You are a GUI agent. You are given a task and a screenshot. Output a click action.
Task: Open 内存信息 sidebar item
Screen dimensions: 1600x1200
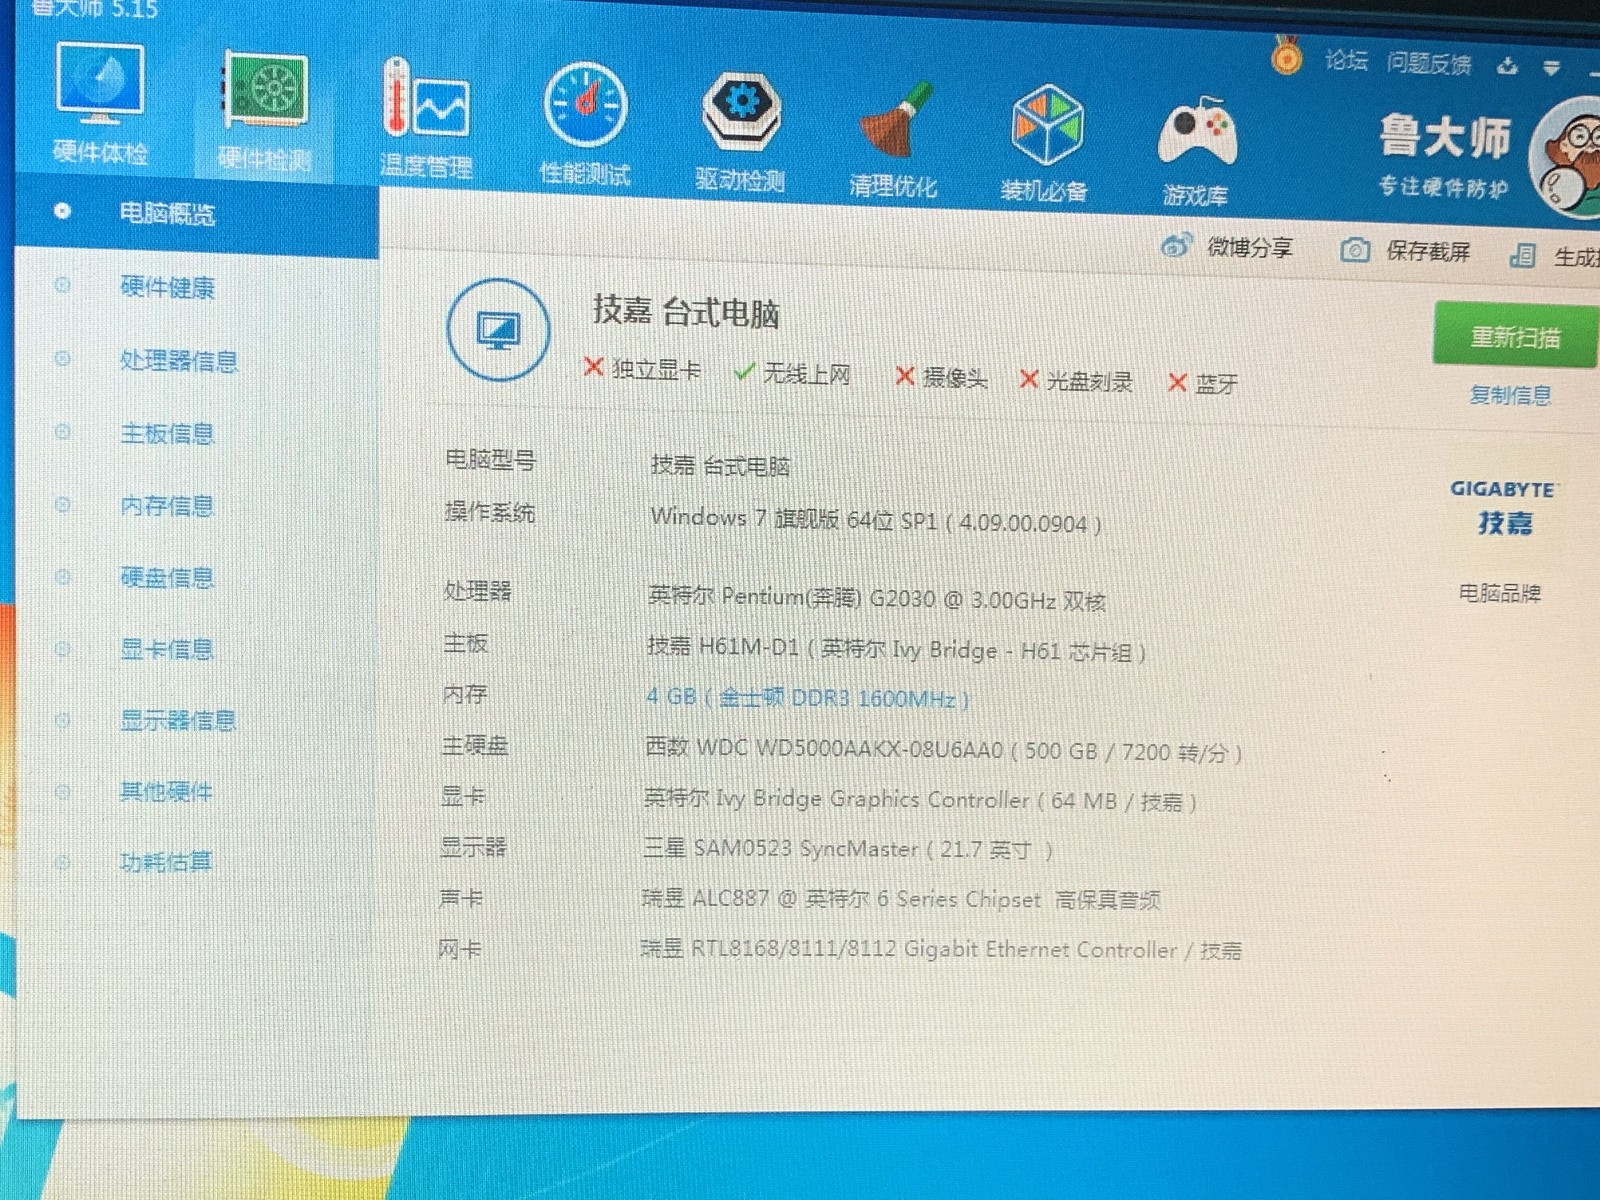point(167,506)
